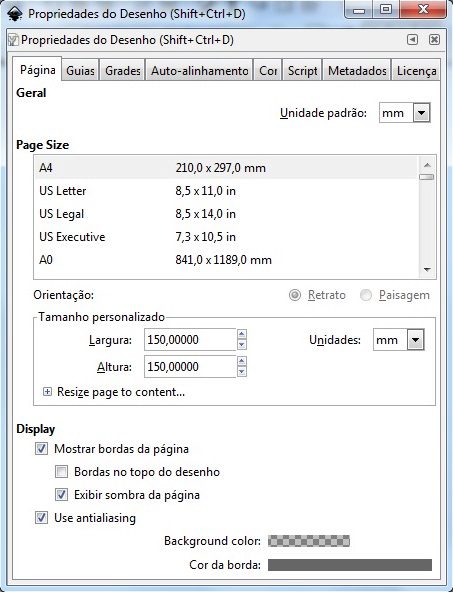
Task: Click the dialog document icon beside panel title
Action: click(x=13, y=40)
